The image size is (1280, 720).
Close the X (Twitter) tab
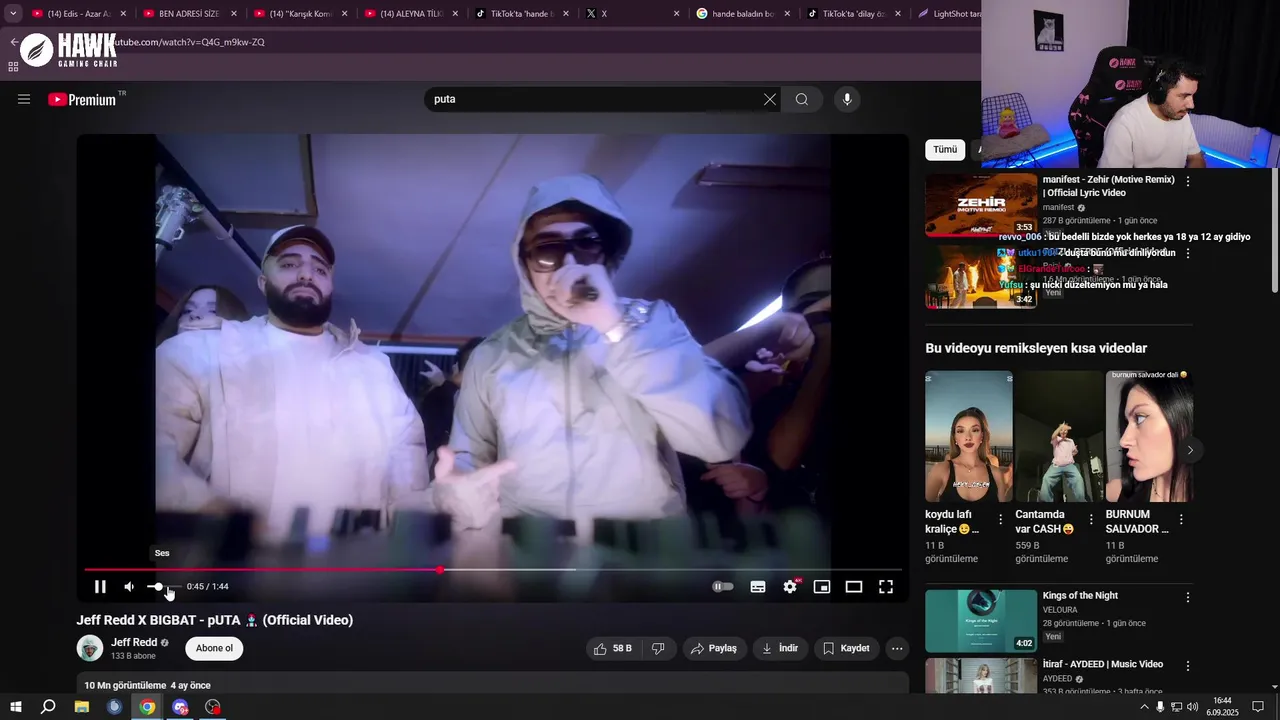[677, 14]
